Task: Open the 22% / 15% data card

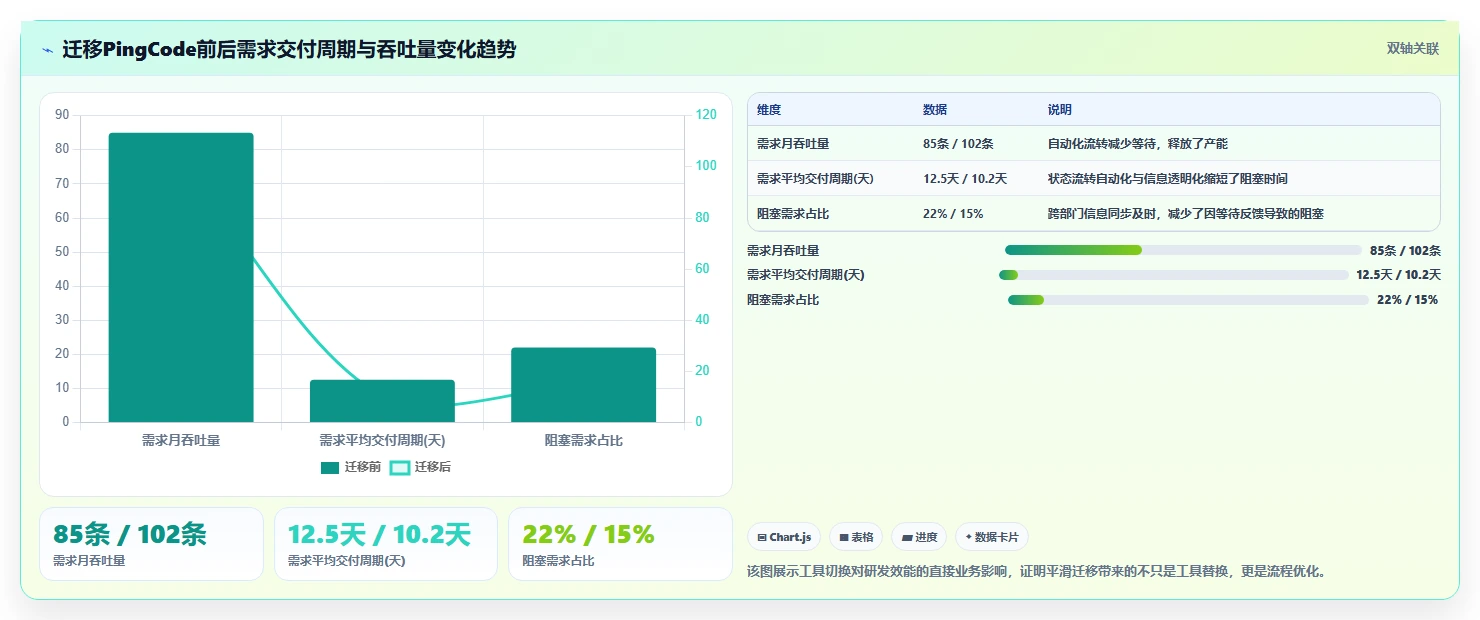Action: (x=620, y=544)
